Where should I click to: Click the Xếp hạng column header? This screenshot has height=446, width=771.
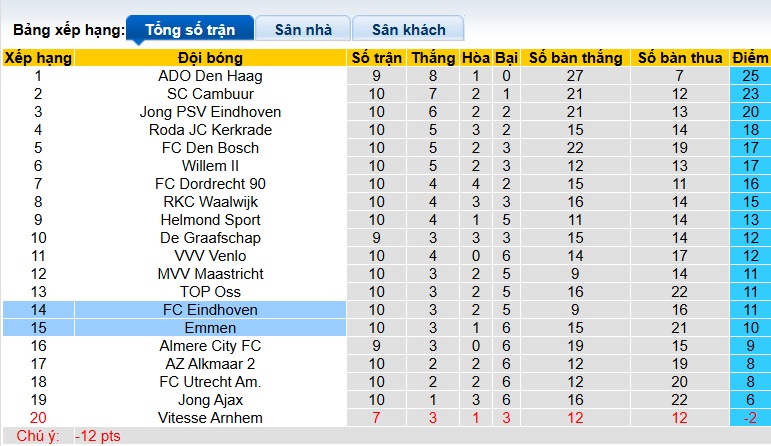[38, 58]
